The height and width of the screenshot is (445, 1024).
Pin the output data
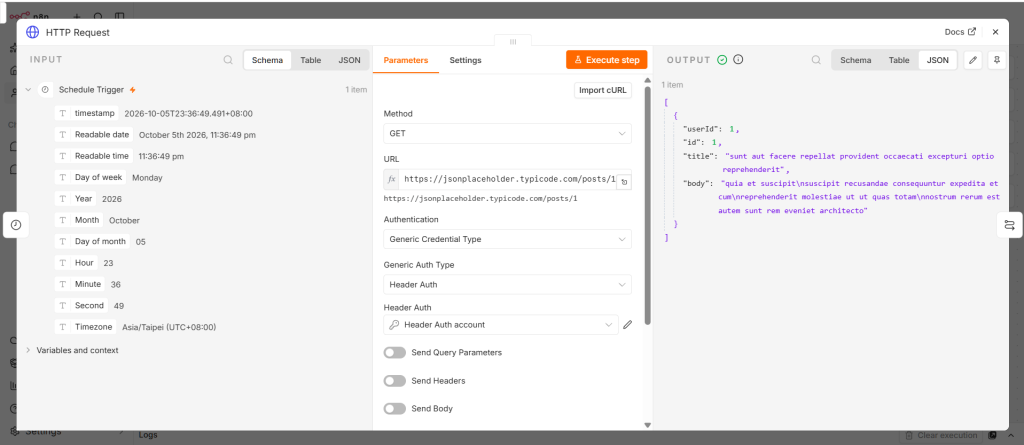tap(997, 60)
